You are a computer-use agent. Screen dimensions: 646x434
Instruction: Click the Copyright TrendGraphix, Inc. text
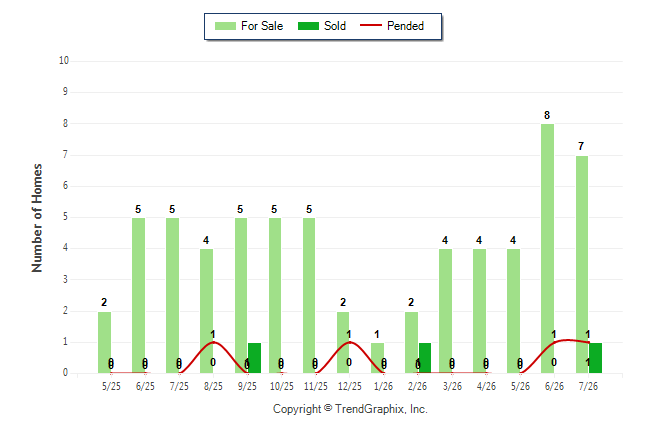tap(350, 409)
